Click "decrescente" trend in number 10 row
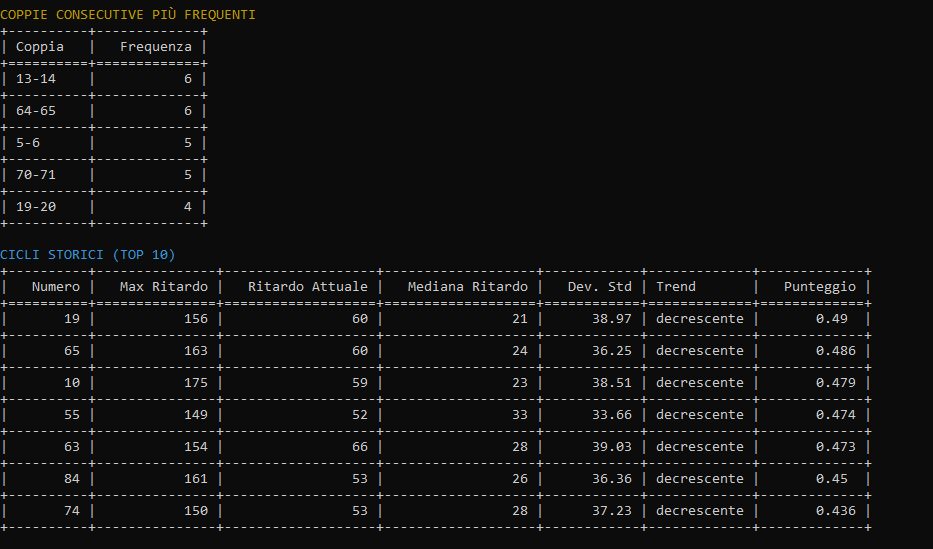 tap(700, 383)
